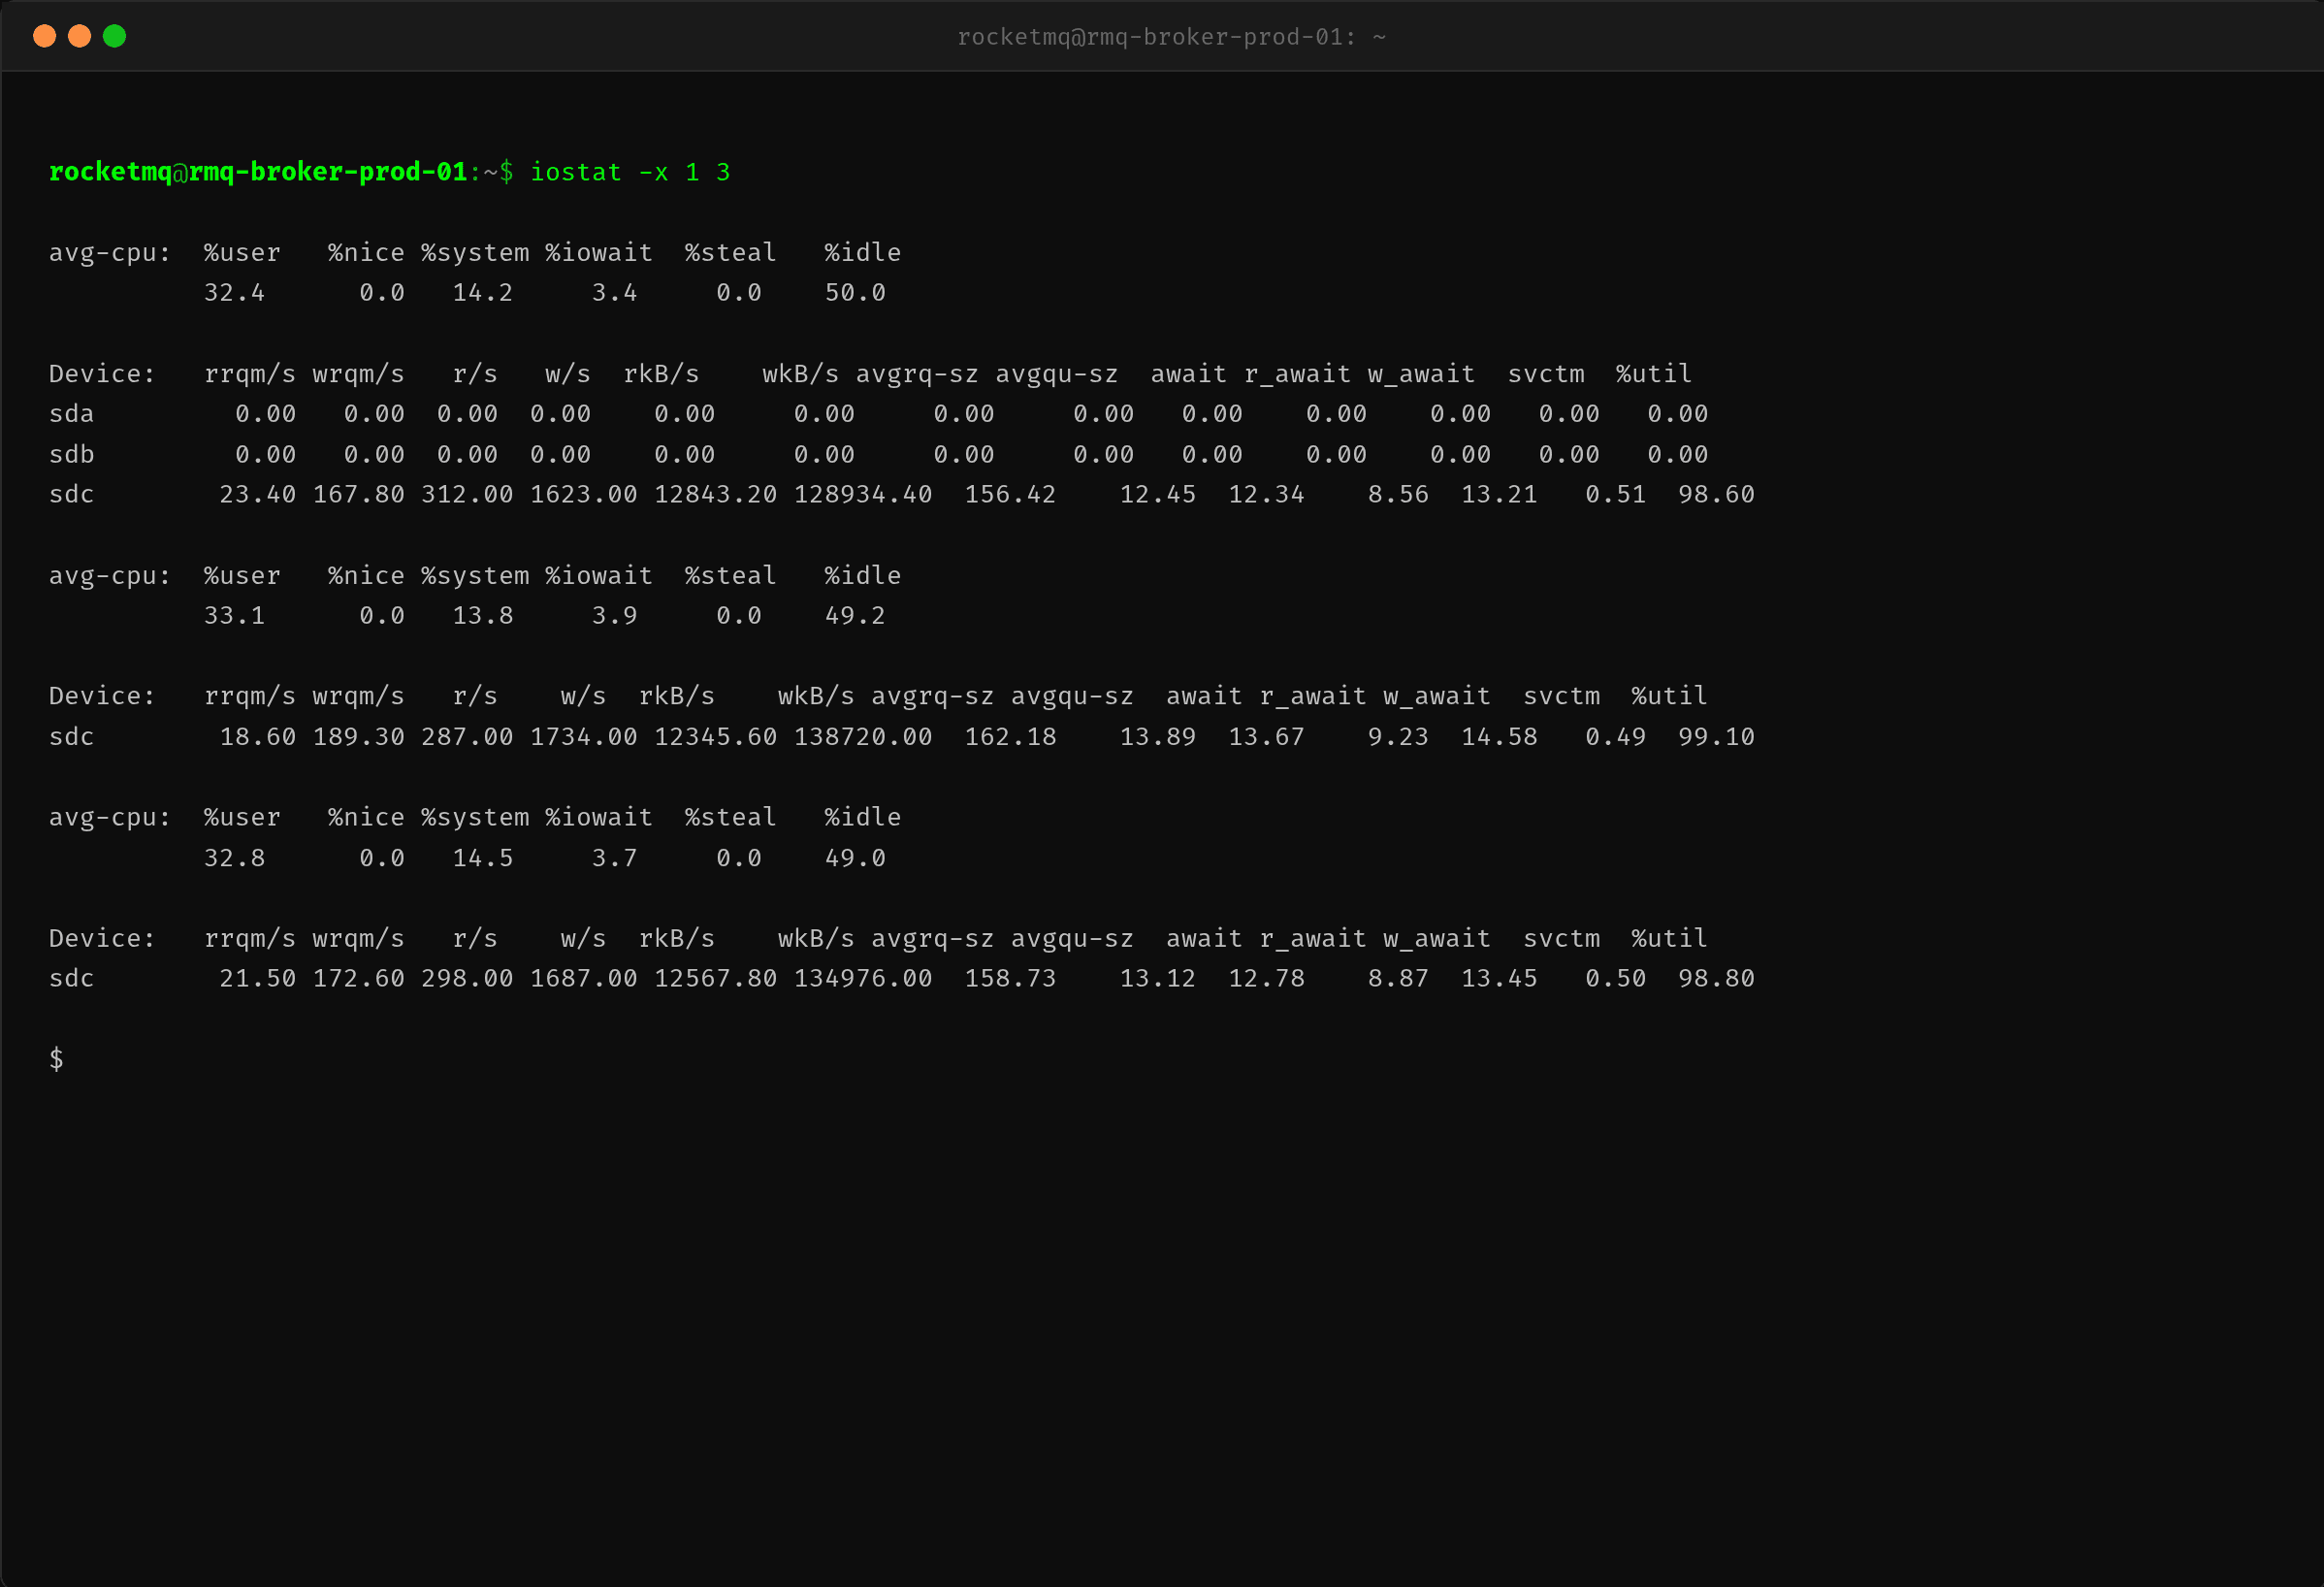The image size is (2324, 1587).
Task: Click second report %user value 33.1
Action: coord(234,616)
